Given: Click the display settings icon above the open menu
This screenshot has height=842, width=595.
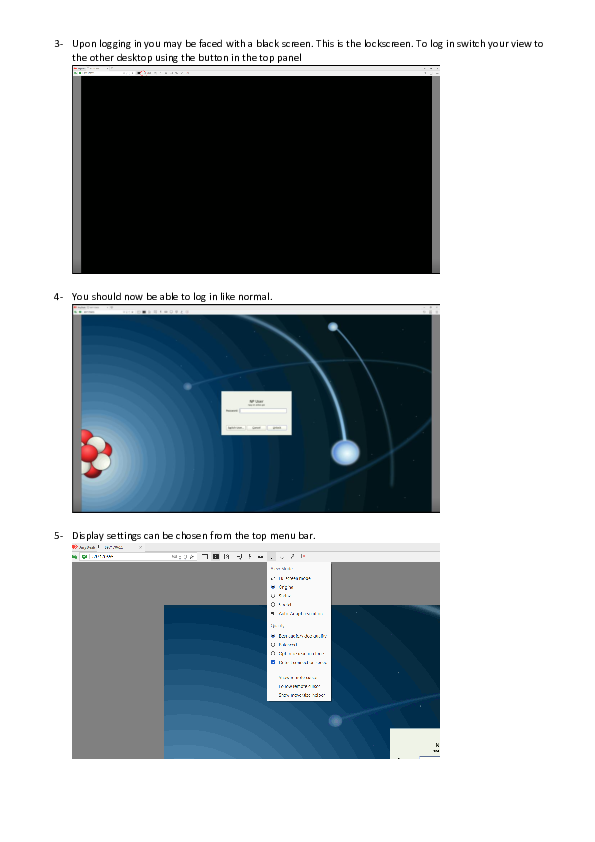Looking at the screenshot, I should [x=271, y=557].
